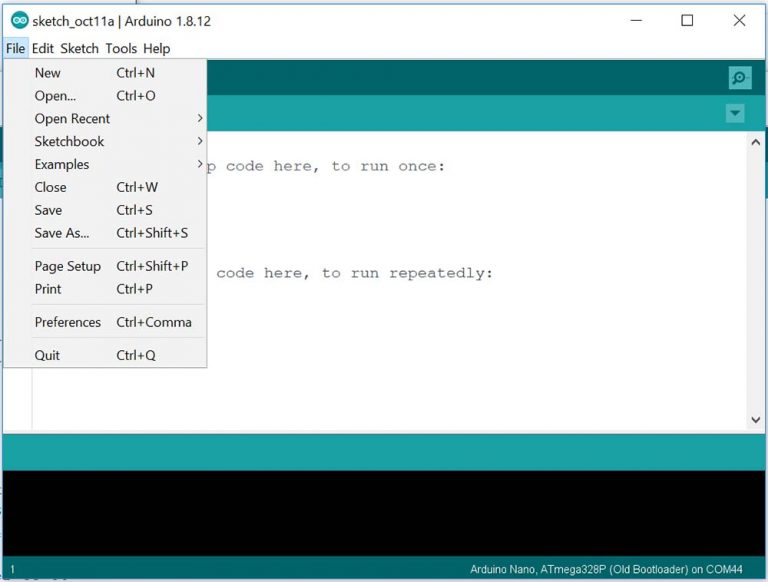Click the 'to run once:' comment text

[x=388, y=166]
